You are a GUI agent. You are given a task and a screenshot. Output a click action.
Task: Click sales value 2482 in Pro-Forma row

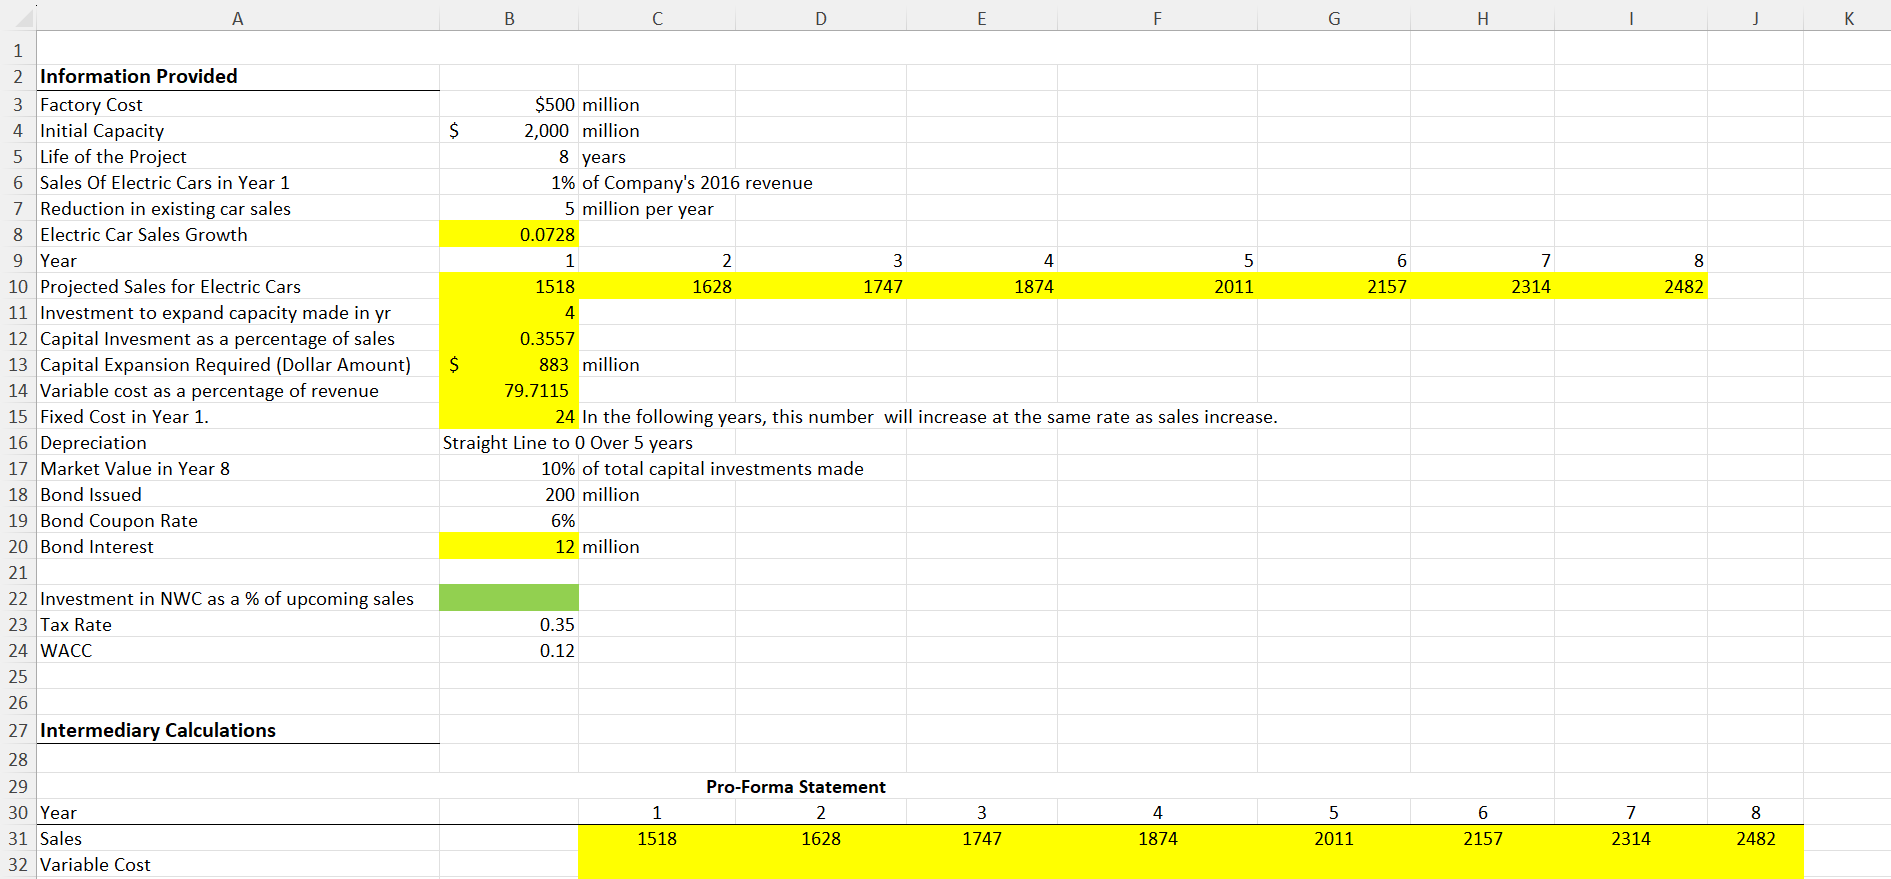tap(1755, 838)
